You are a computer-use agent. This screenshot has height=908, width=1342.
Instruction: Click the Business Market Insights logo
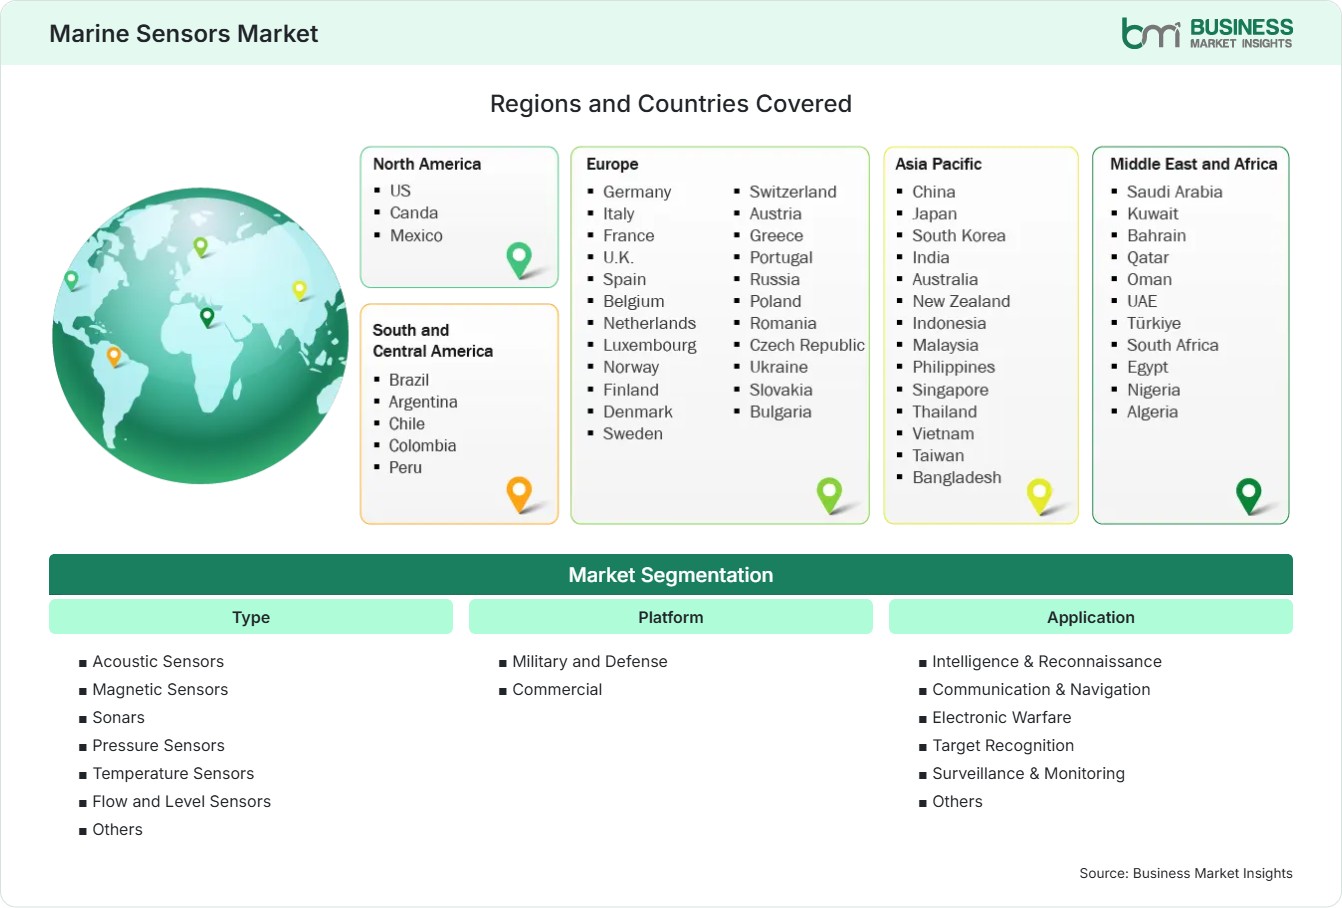pos(1206,33)
